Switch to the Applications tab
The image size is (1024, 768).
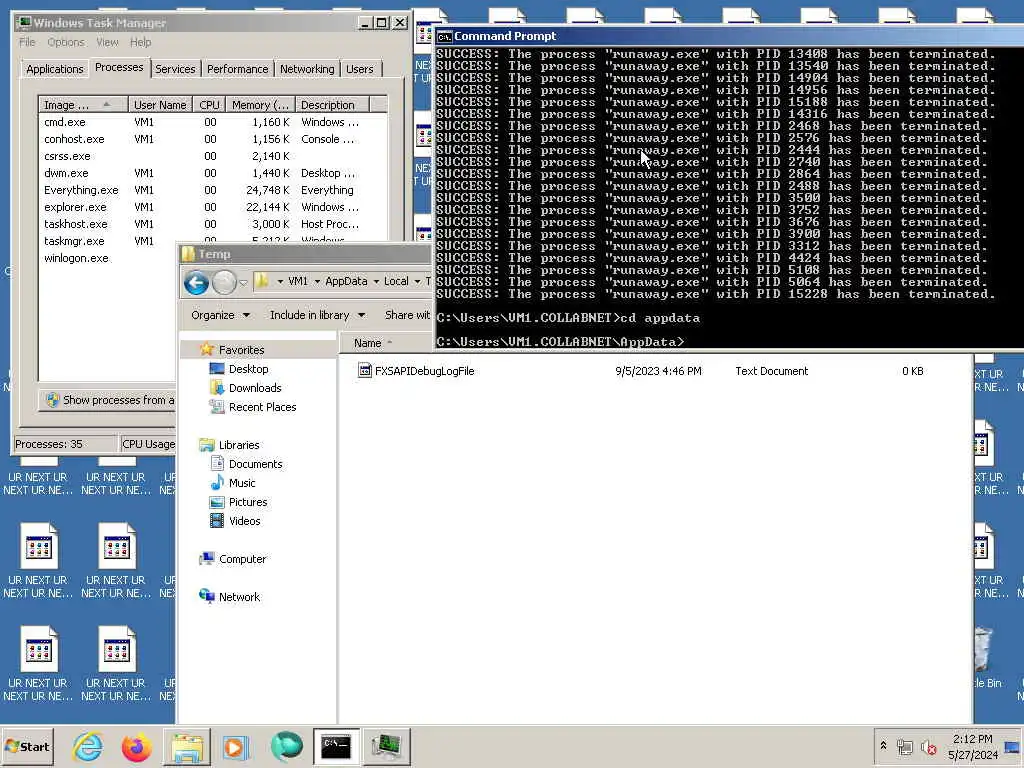(55, 69)
